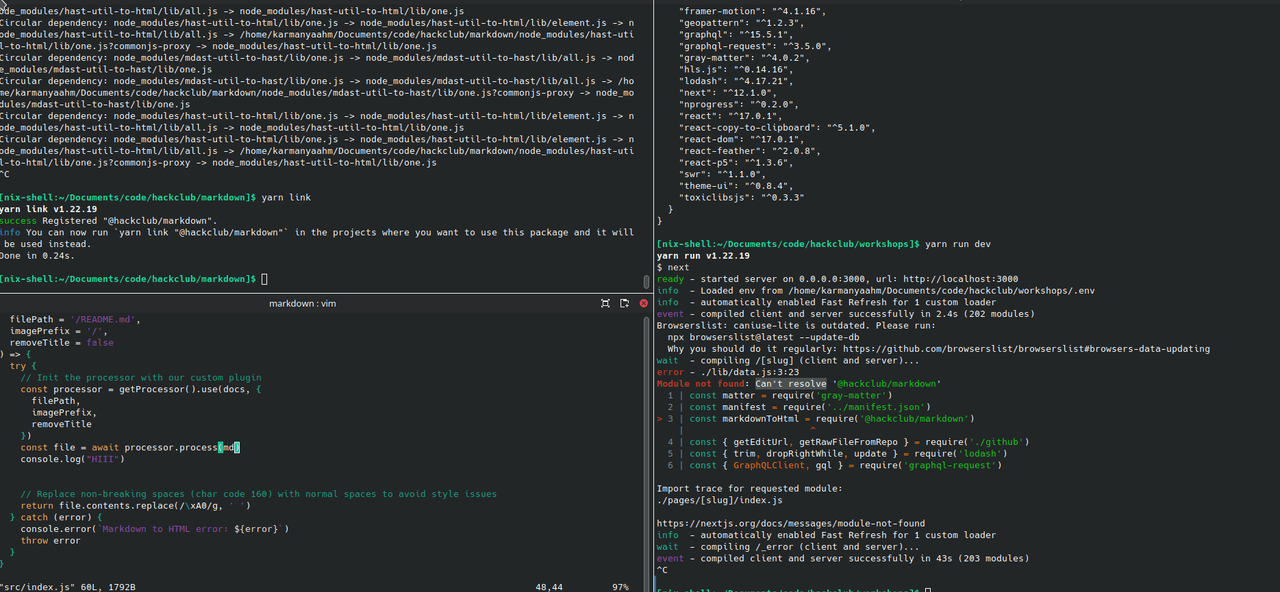Viewport: 1280px width, 592px height.
Task: Focus the markdown shell prompt after yarn link
Action: point(264,278)
